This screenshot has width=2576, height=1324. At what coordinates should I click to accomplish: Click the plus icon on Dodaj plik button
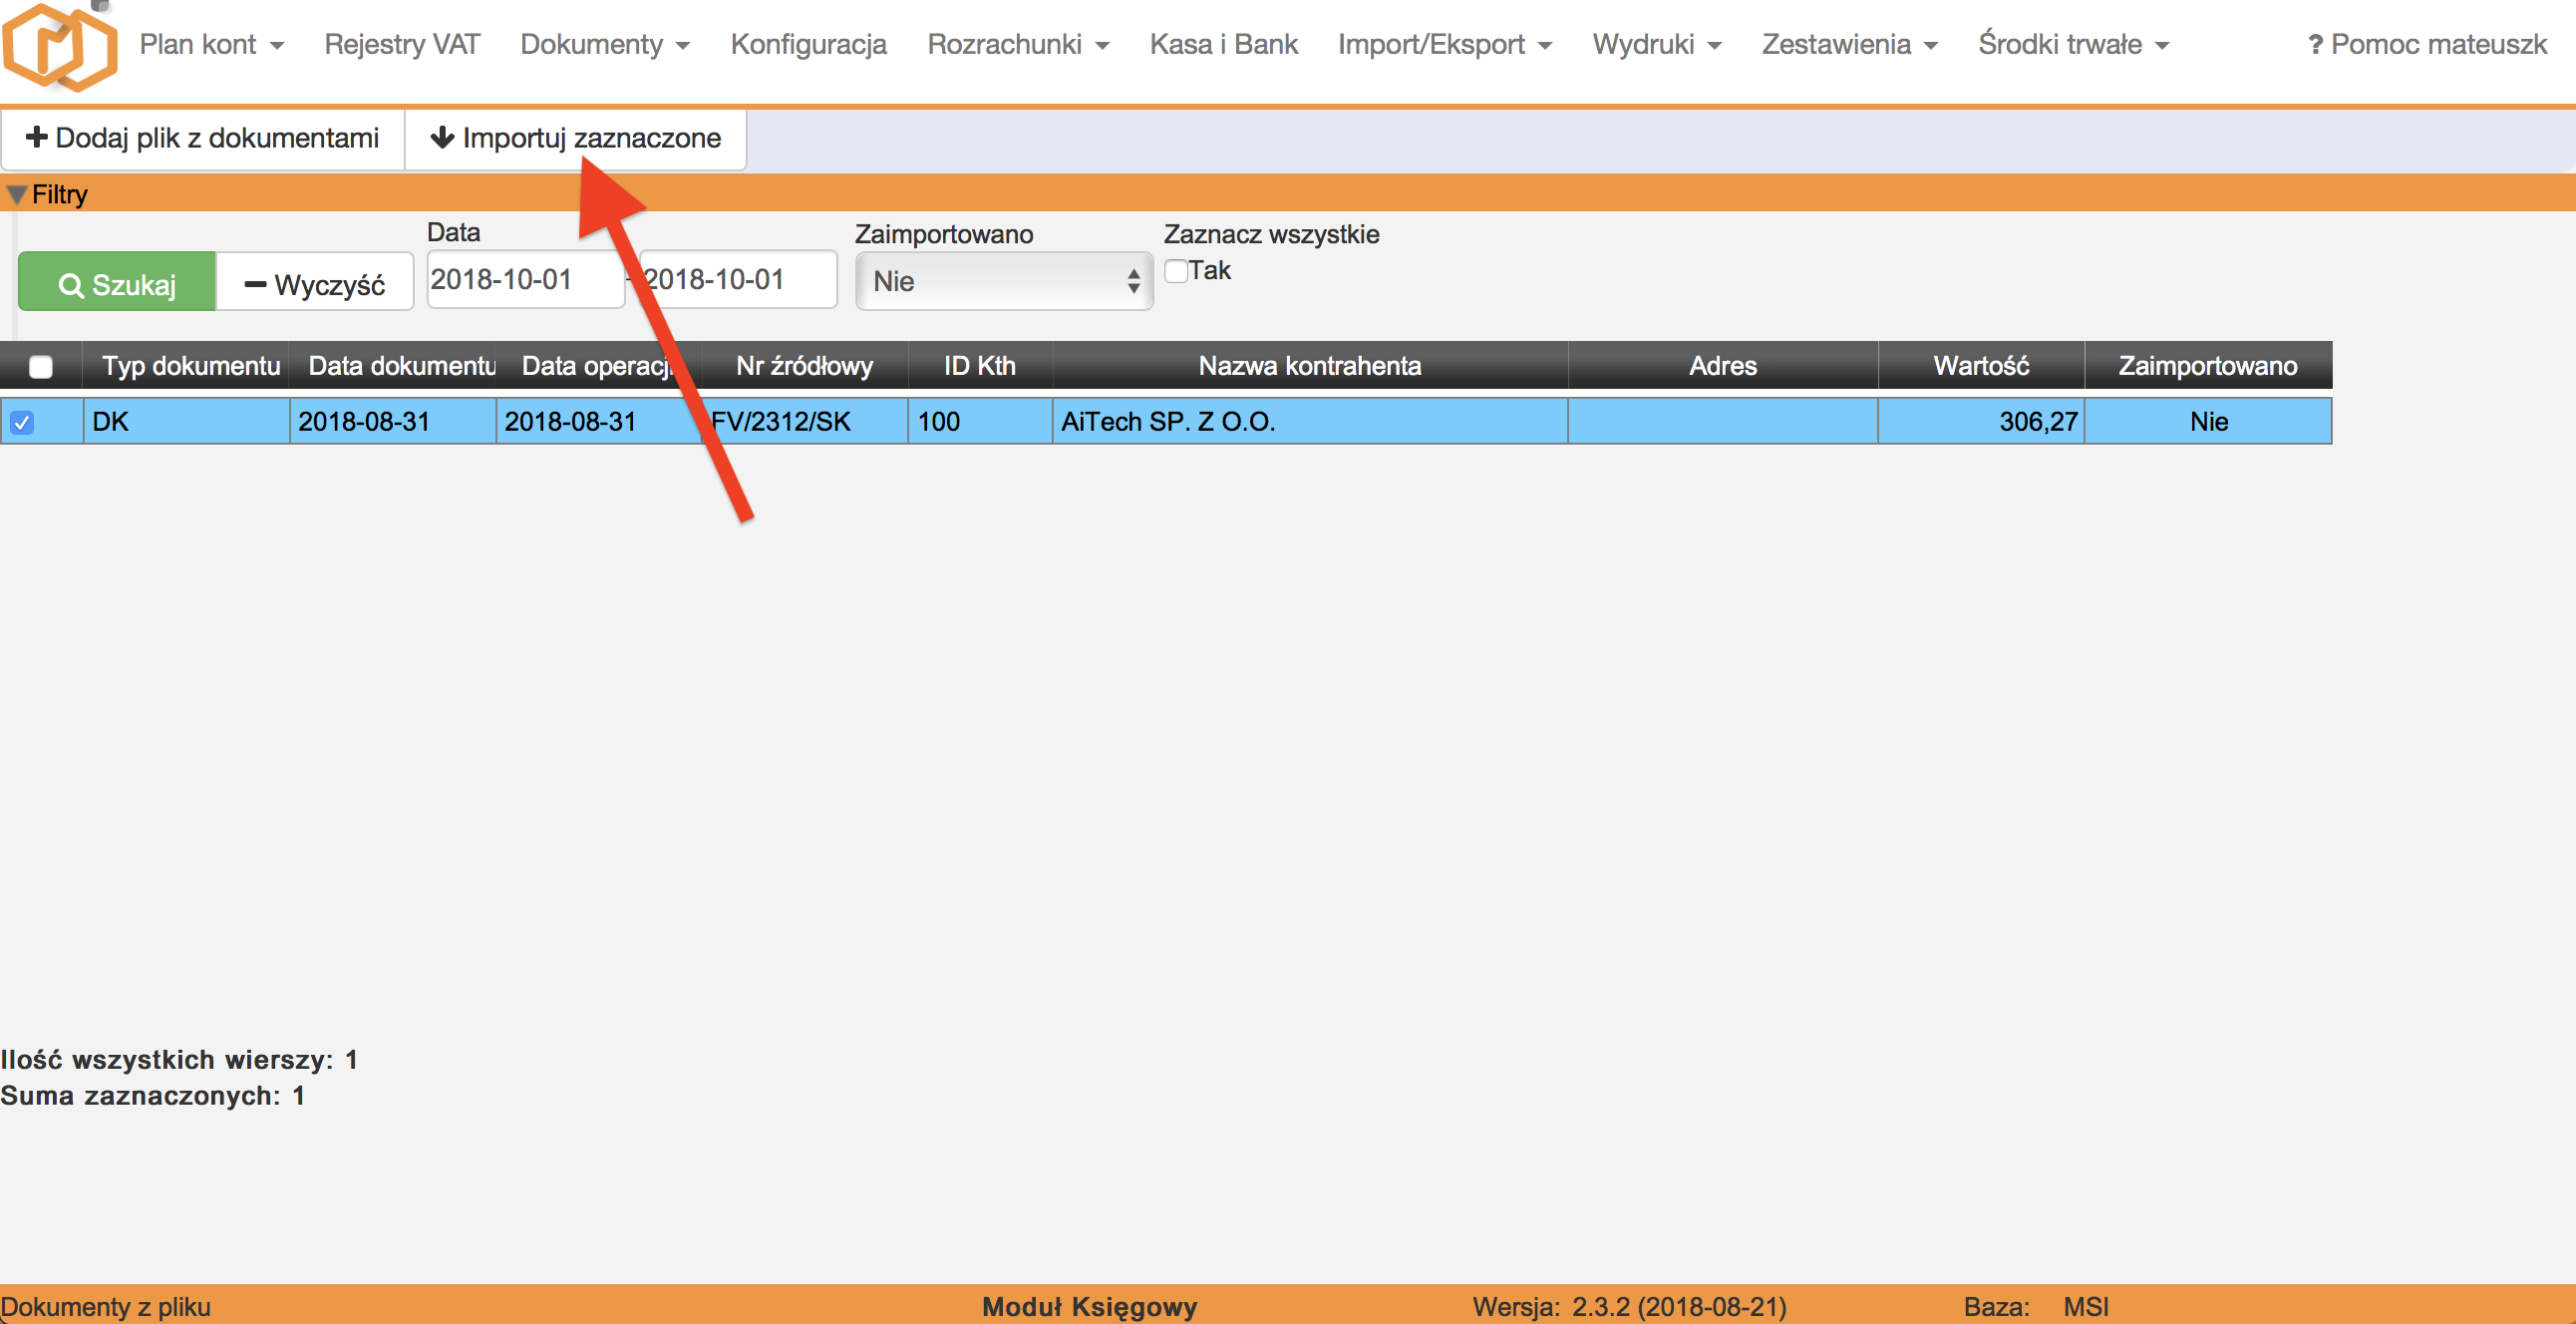pyautogui.click(x=37, y=137)
